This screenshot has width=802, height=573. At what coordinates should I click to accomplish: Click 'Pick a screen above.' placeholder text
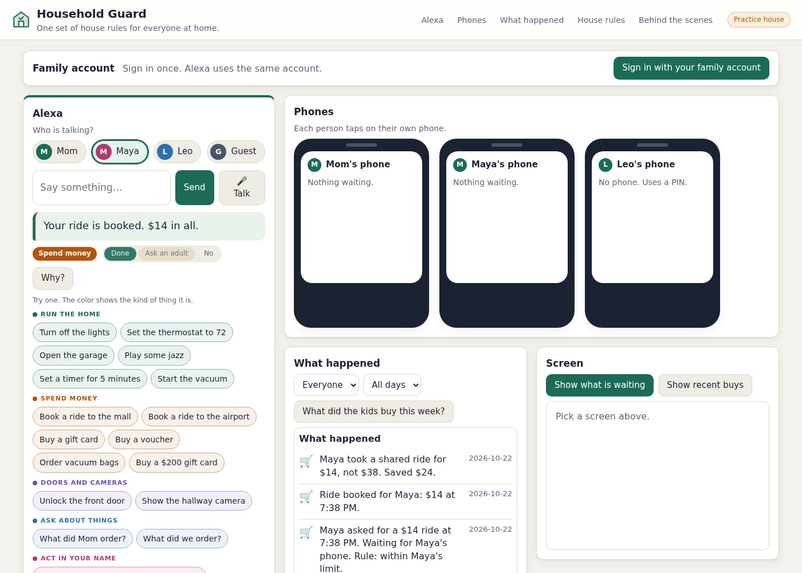pyautogui.click(x=602, y=416)
